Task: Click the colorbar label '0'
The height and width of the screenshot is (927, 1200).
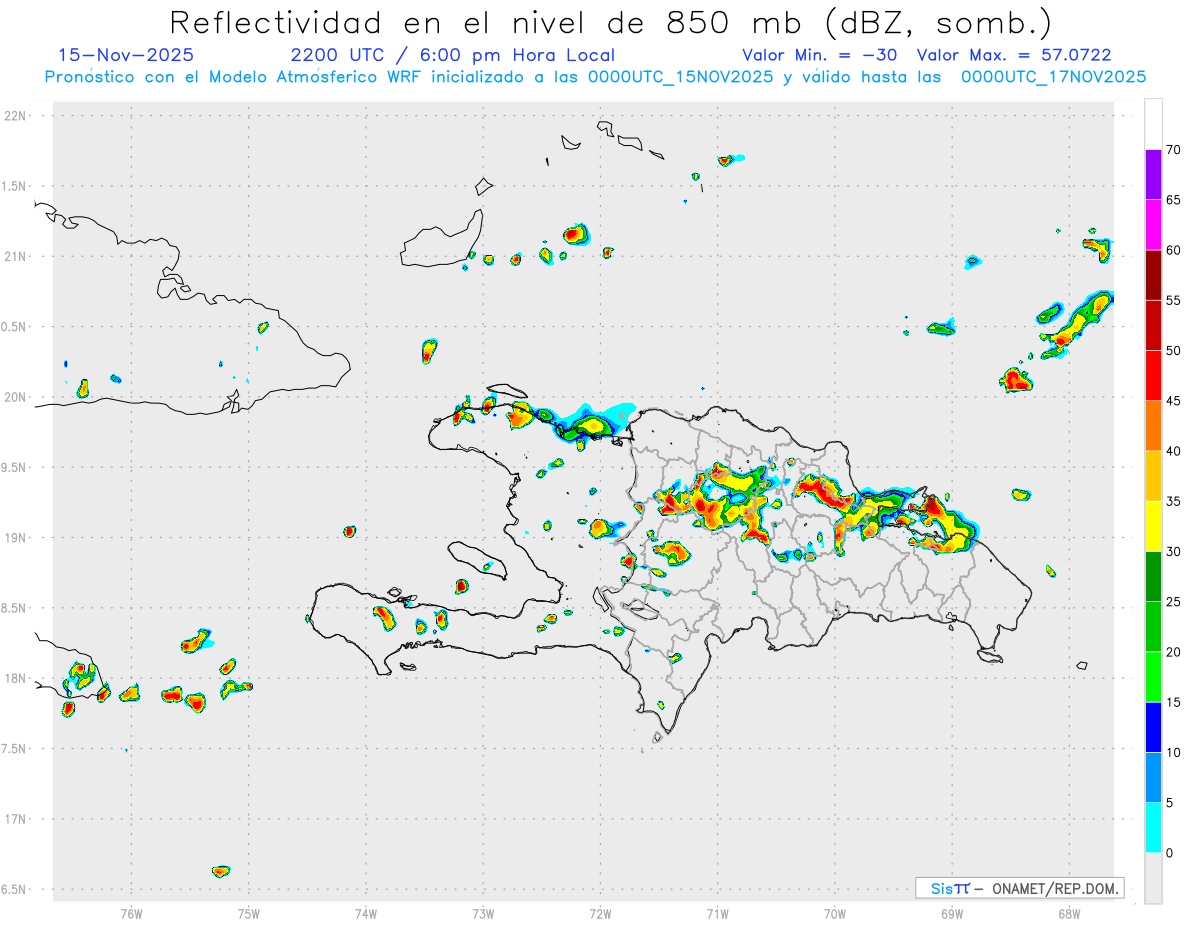Action: pos(1170,853)
